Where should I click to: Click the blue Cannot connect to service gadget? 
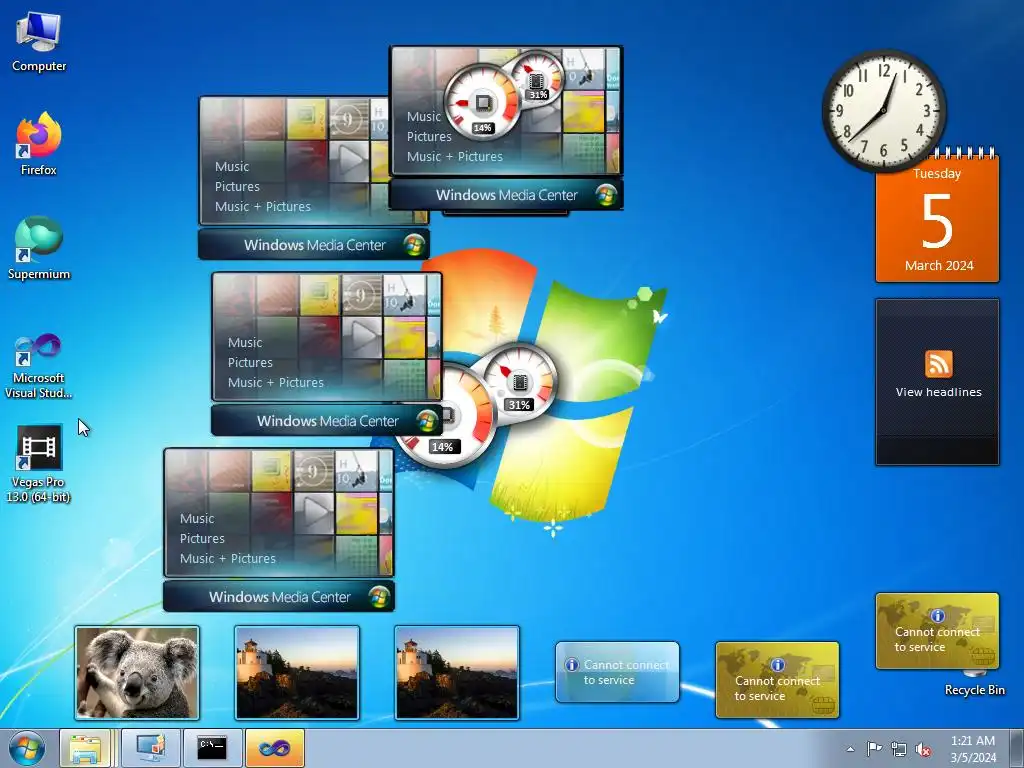click(617, 672)
